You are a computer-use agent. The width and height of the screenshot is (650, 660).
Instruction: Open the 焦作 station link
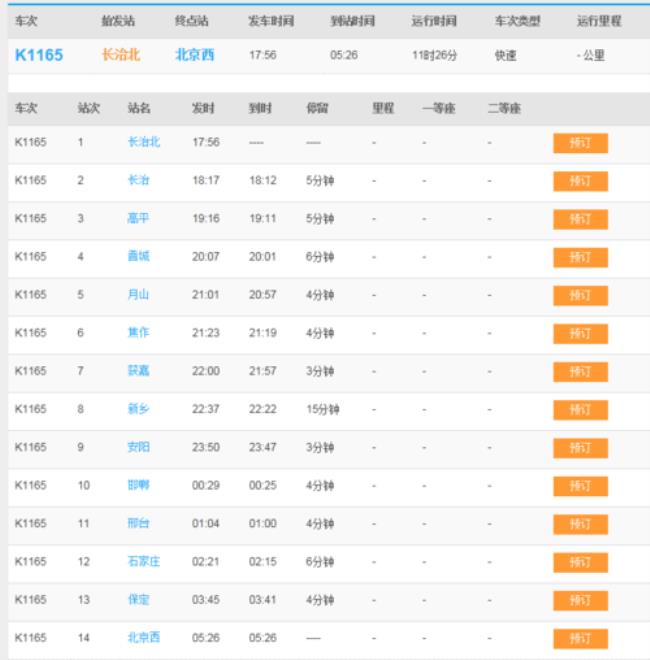tap(139, 333)
